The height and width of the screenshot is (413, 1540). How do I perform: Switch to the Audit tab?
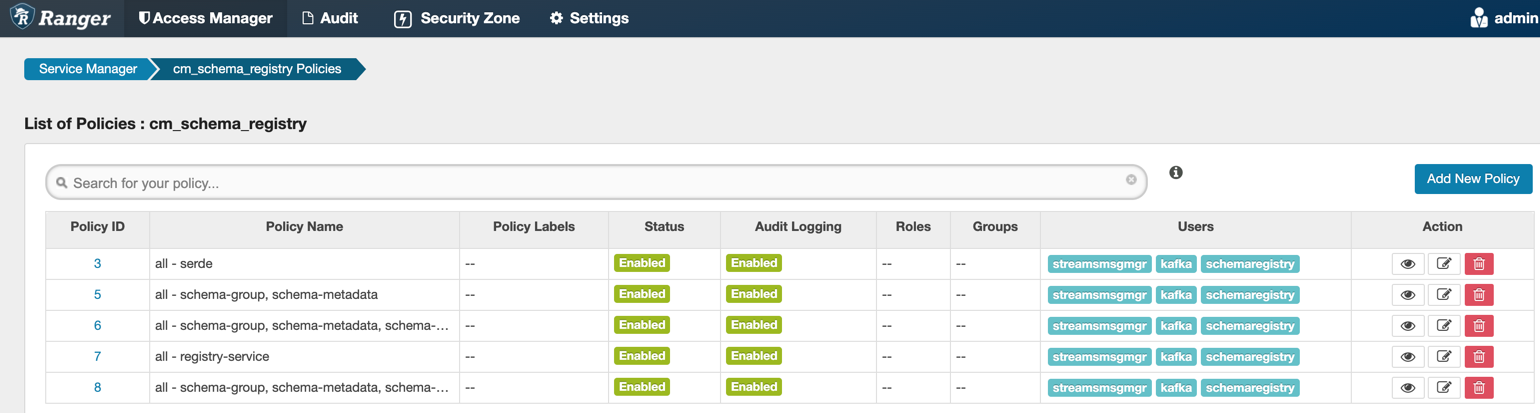click(x=329, y=18)
